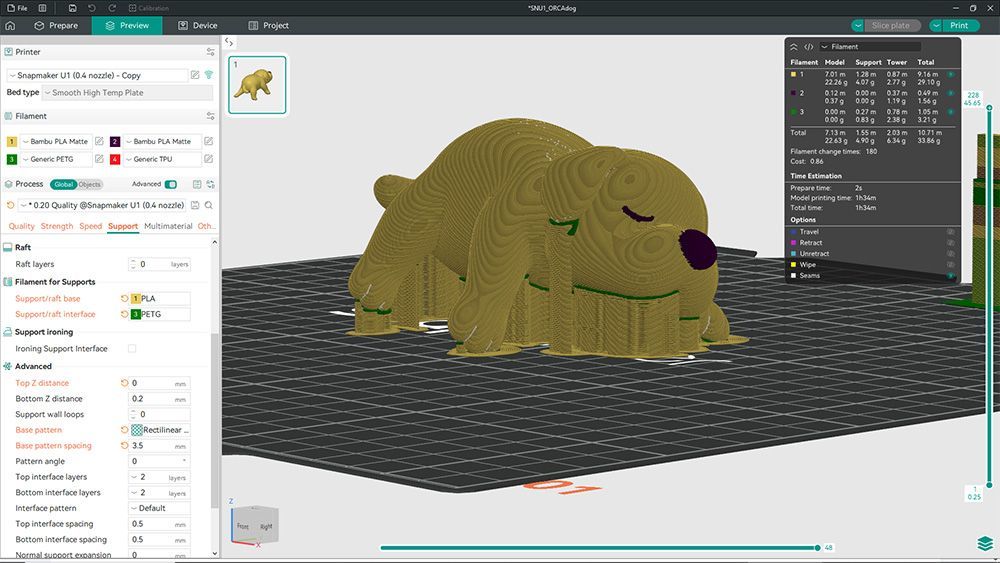Click filament 2 dark purple color swatch
1000x563 pixels.
(115, 142)
